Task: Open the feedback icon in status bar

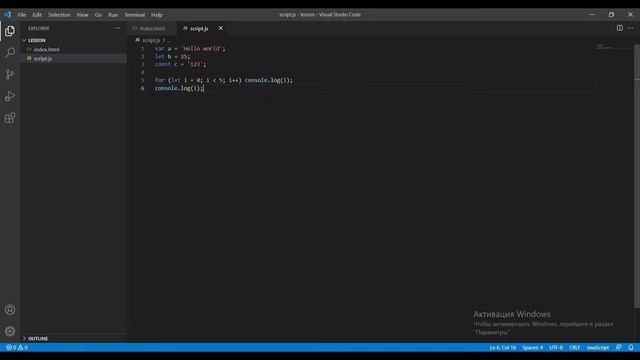Action: click(x=619, y=347)
